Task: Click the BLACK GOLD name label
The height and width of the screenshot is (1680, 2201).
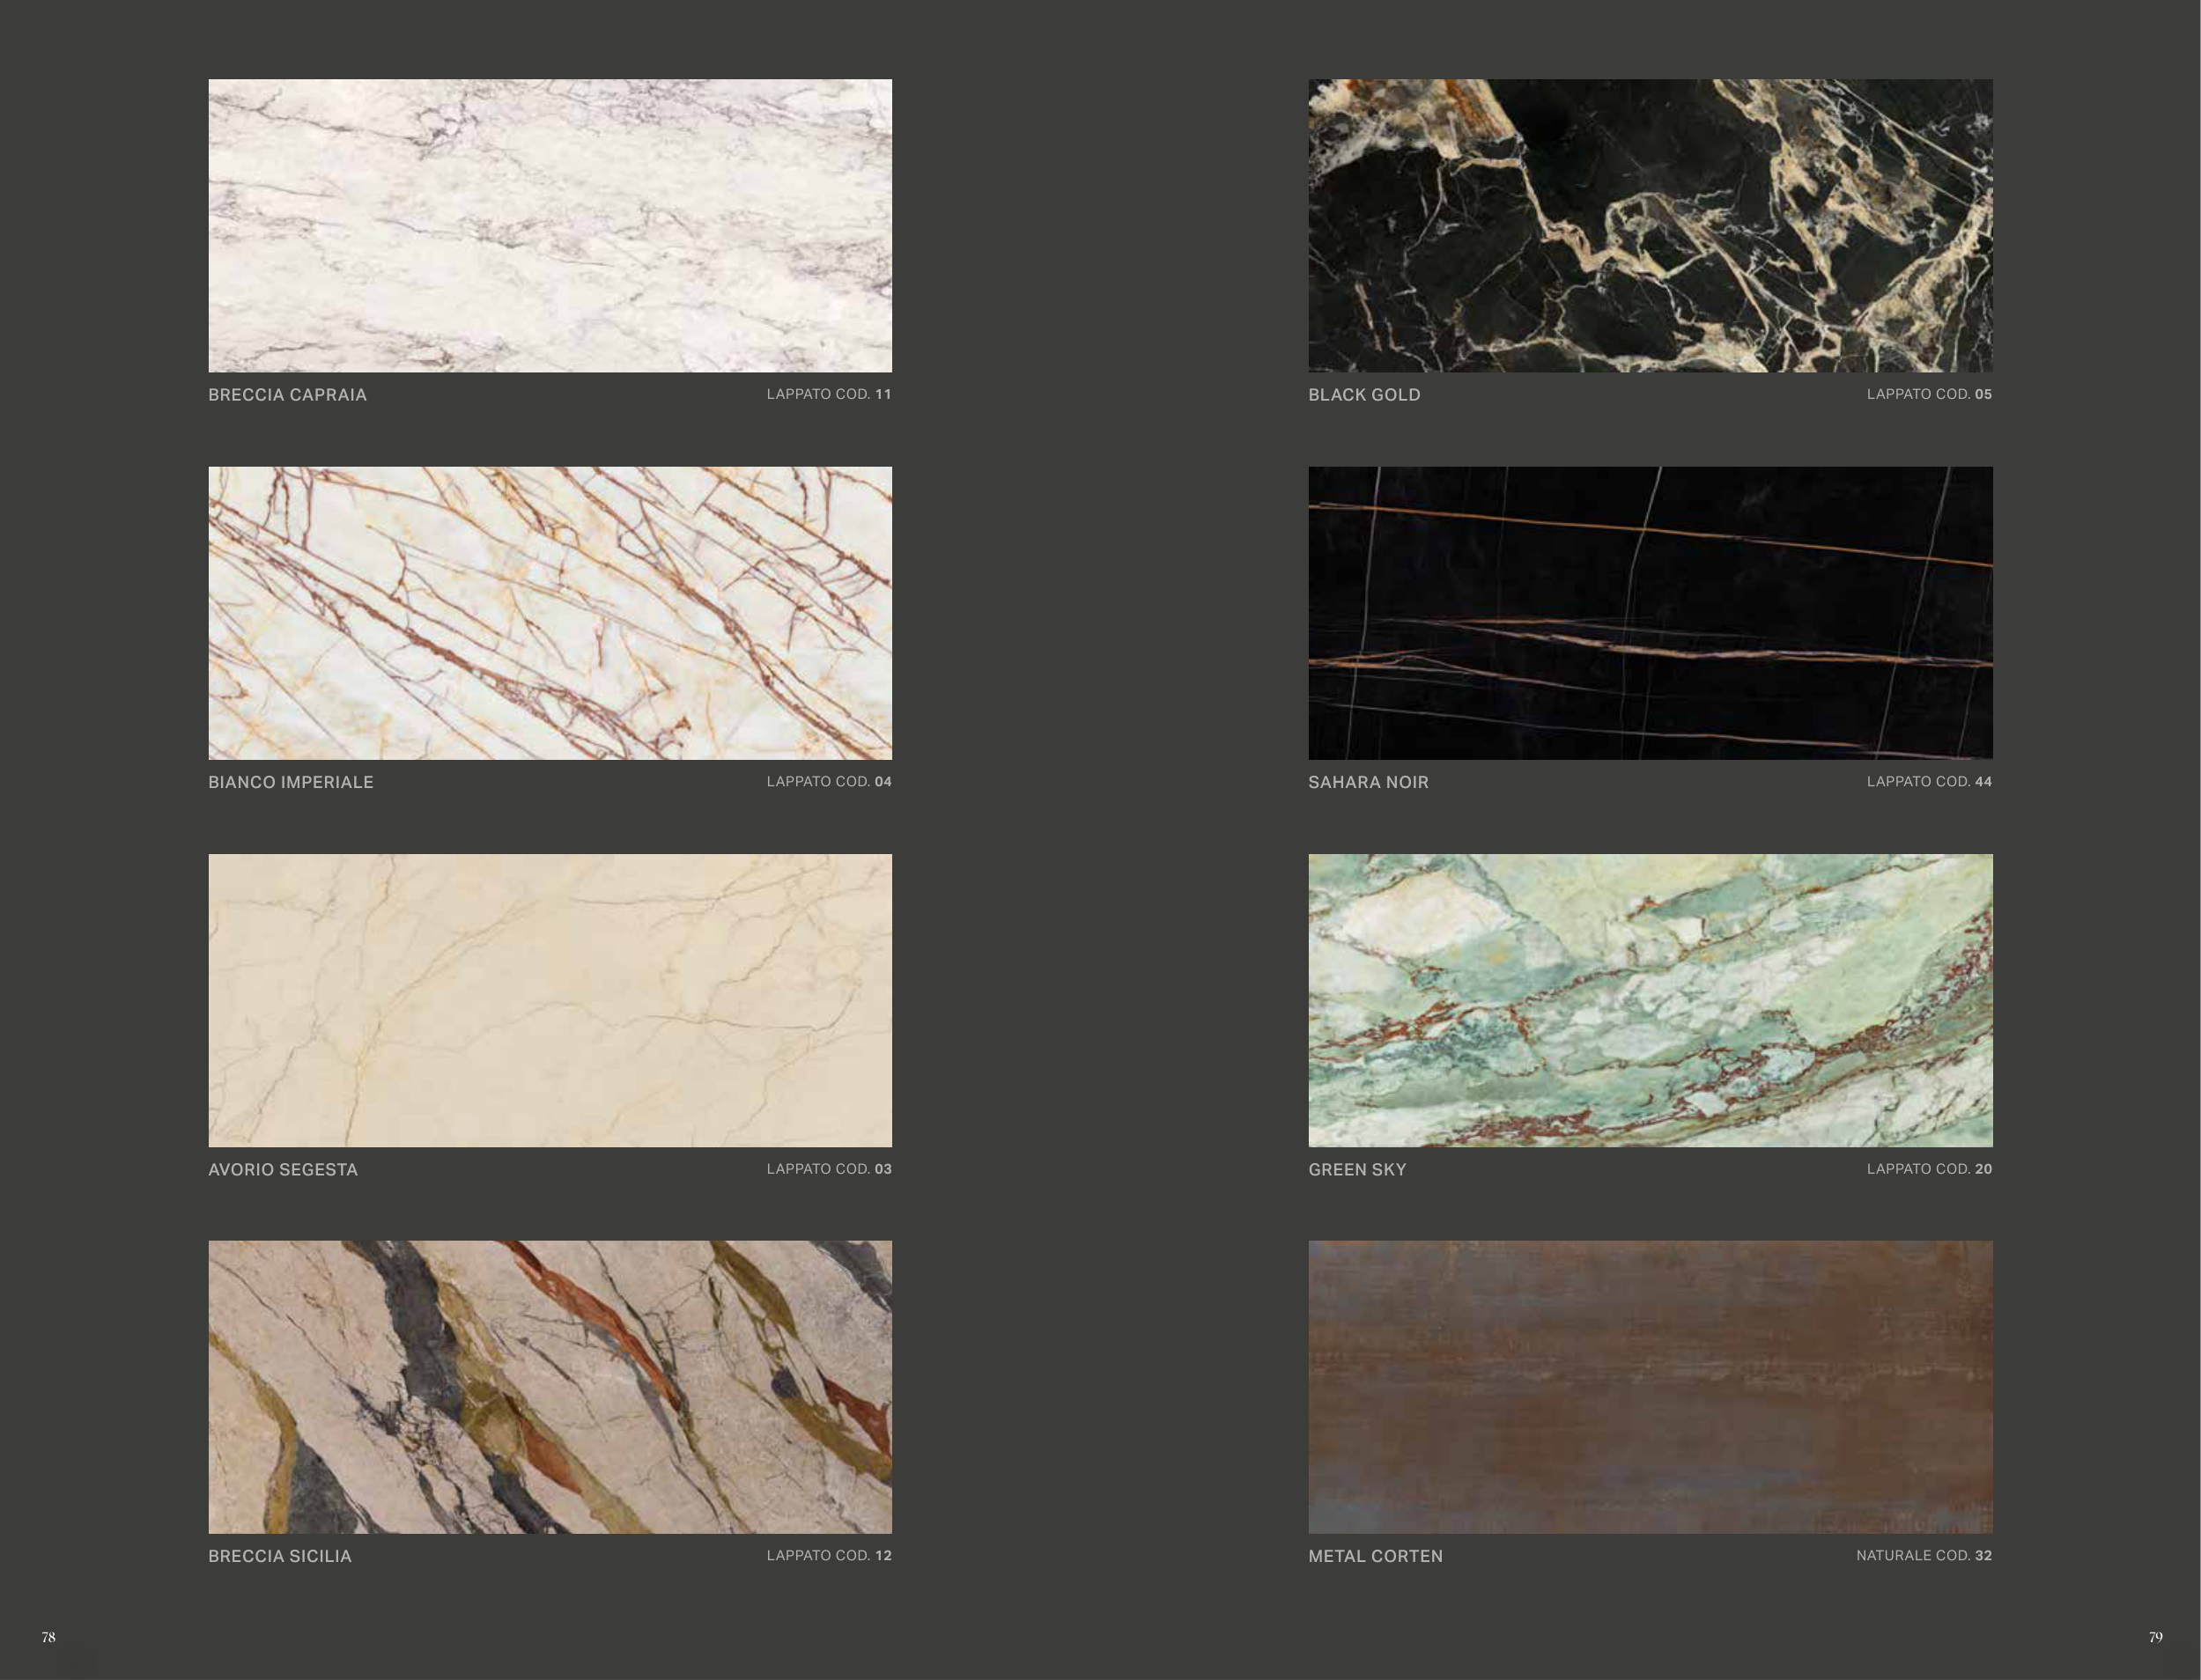Action: [1364, 395]
